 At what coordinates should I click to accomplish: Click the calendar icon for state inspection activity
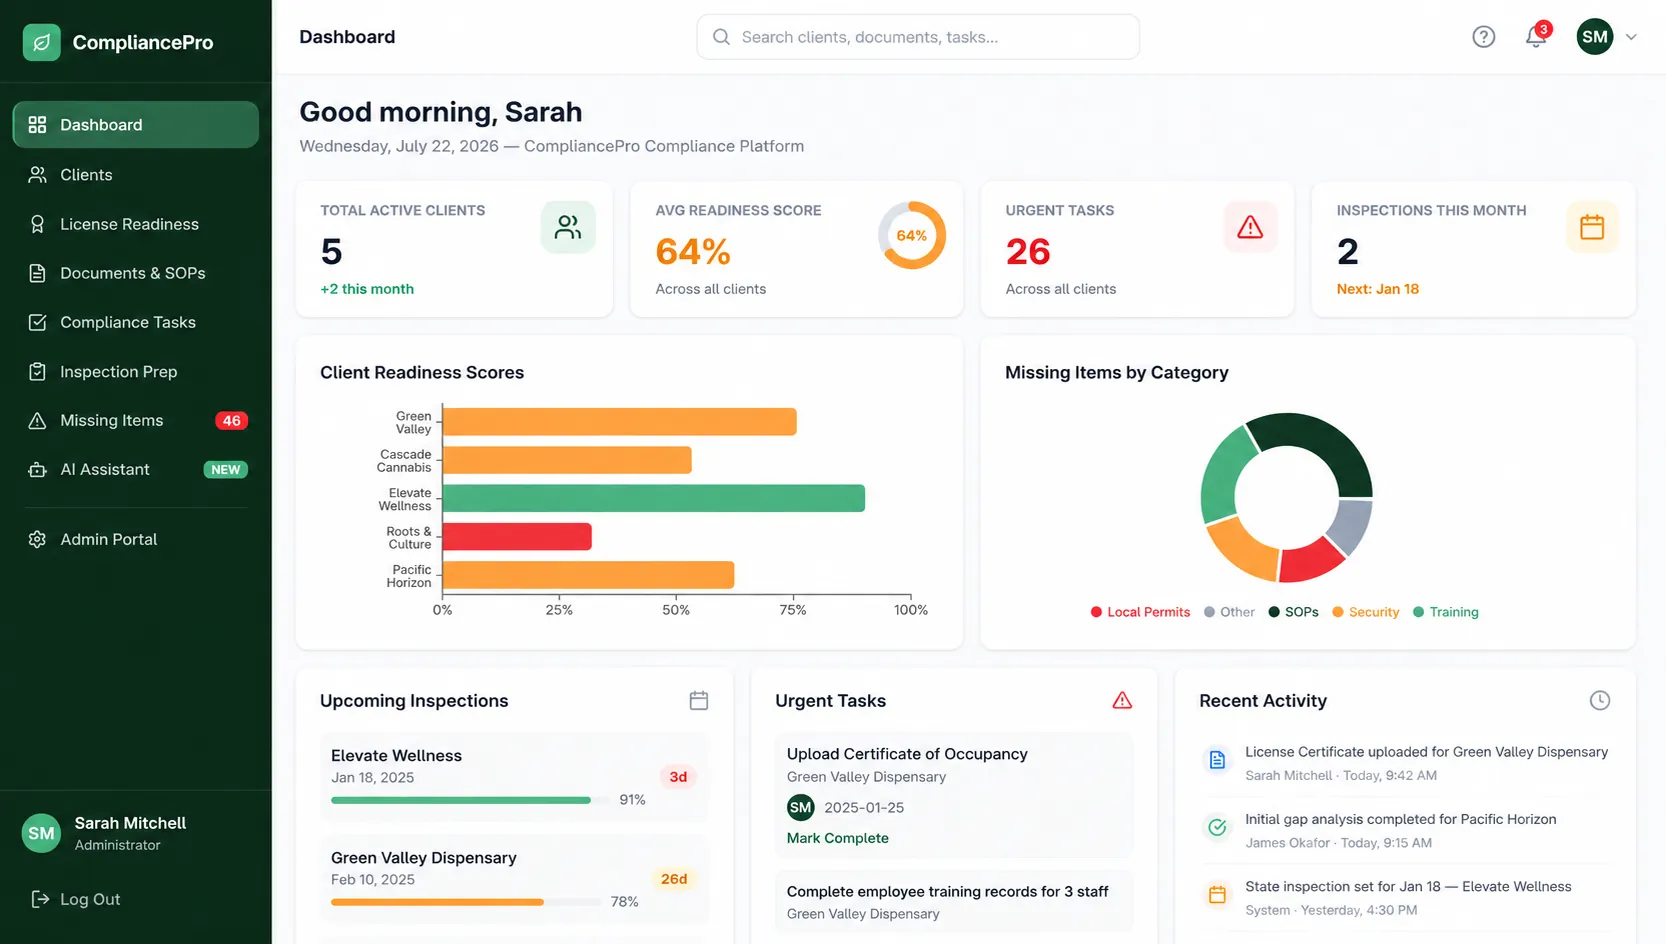1217,894
